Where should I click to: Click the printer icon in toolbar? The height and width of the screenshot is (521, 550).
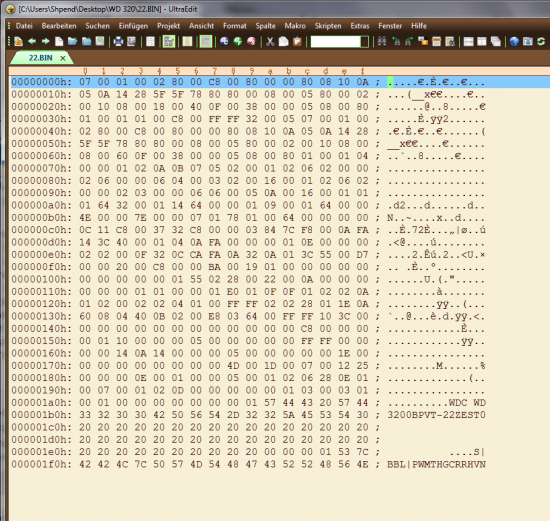coord(118,41)
